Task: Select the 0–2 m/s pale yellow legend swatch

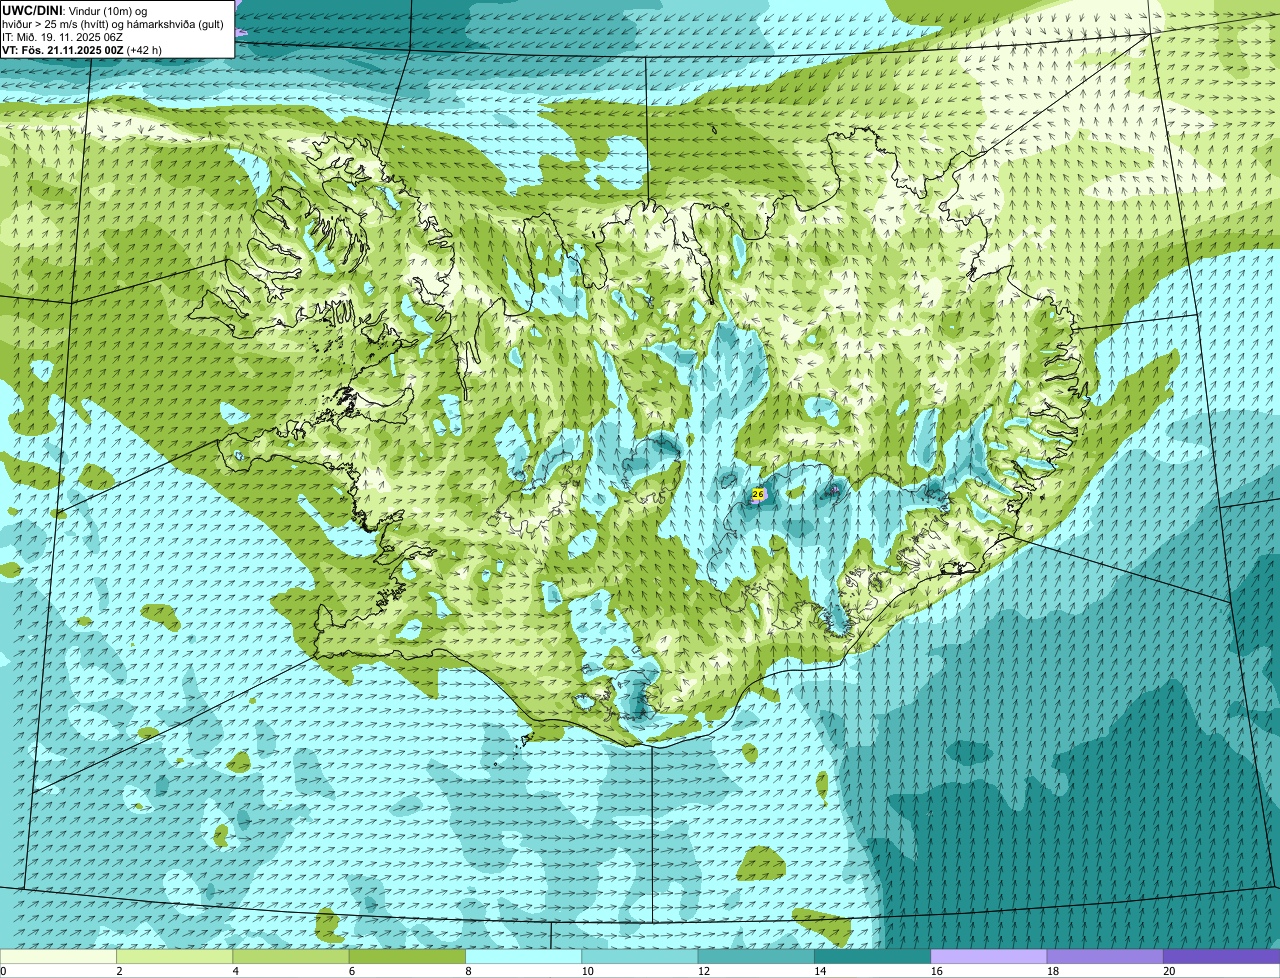Action: pyautogui.click(x=58, y=956)
